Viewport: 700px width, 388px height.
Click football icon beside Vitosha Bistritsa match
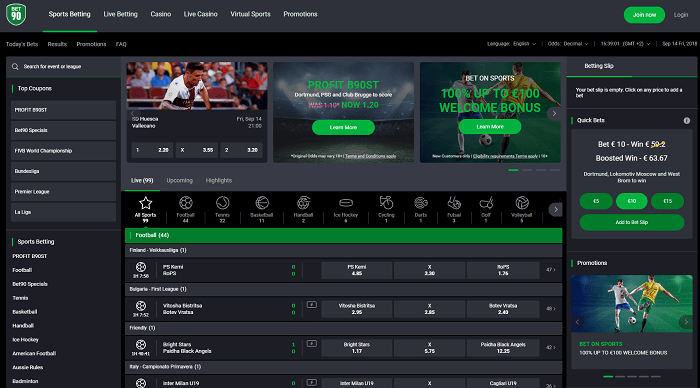[x=141, y=306]
